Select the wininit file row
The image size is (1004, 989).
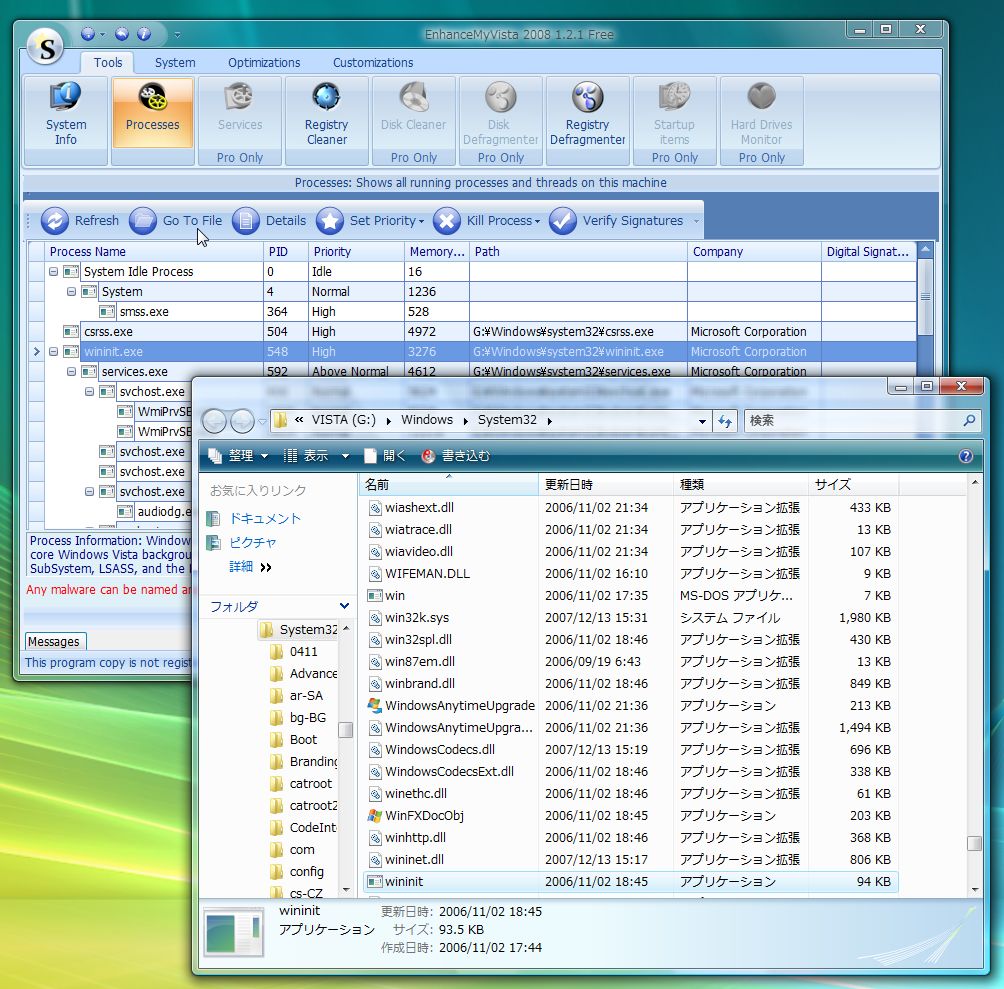coord(631,881)
